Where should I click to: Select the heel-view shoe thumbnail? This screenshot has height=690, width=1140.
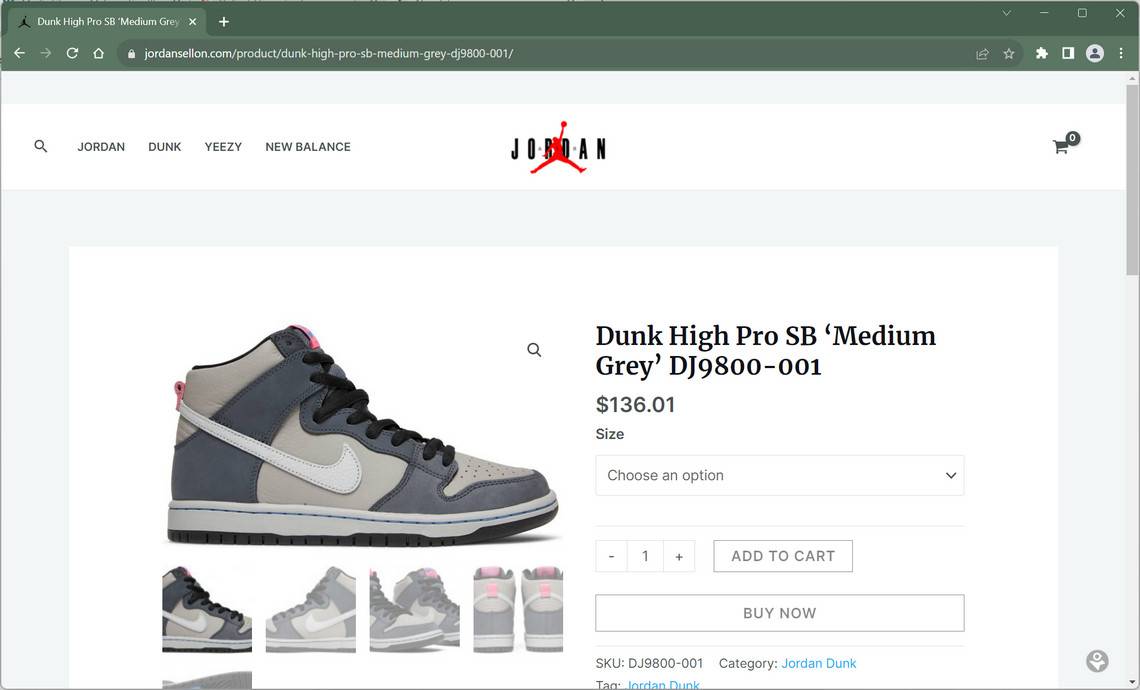[x=518, y=609]
